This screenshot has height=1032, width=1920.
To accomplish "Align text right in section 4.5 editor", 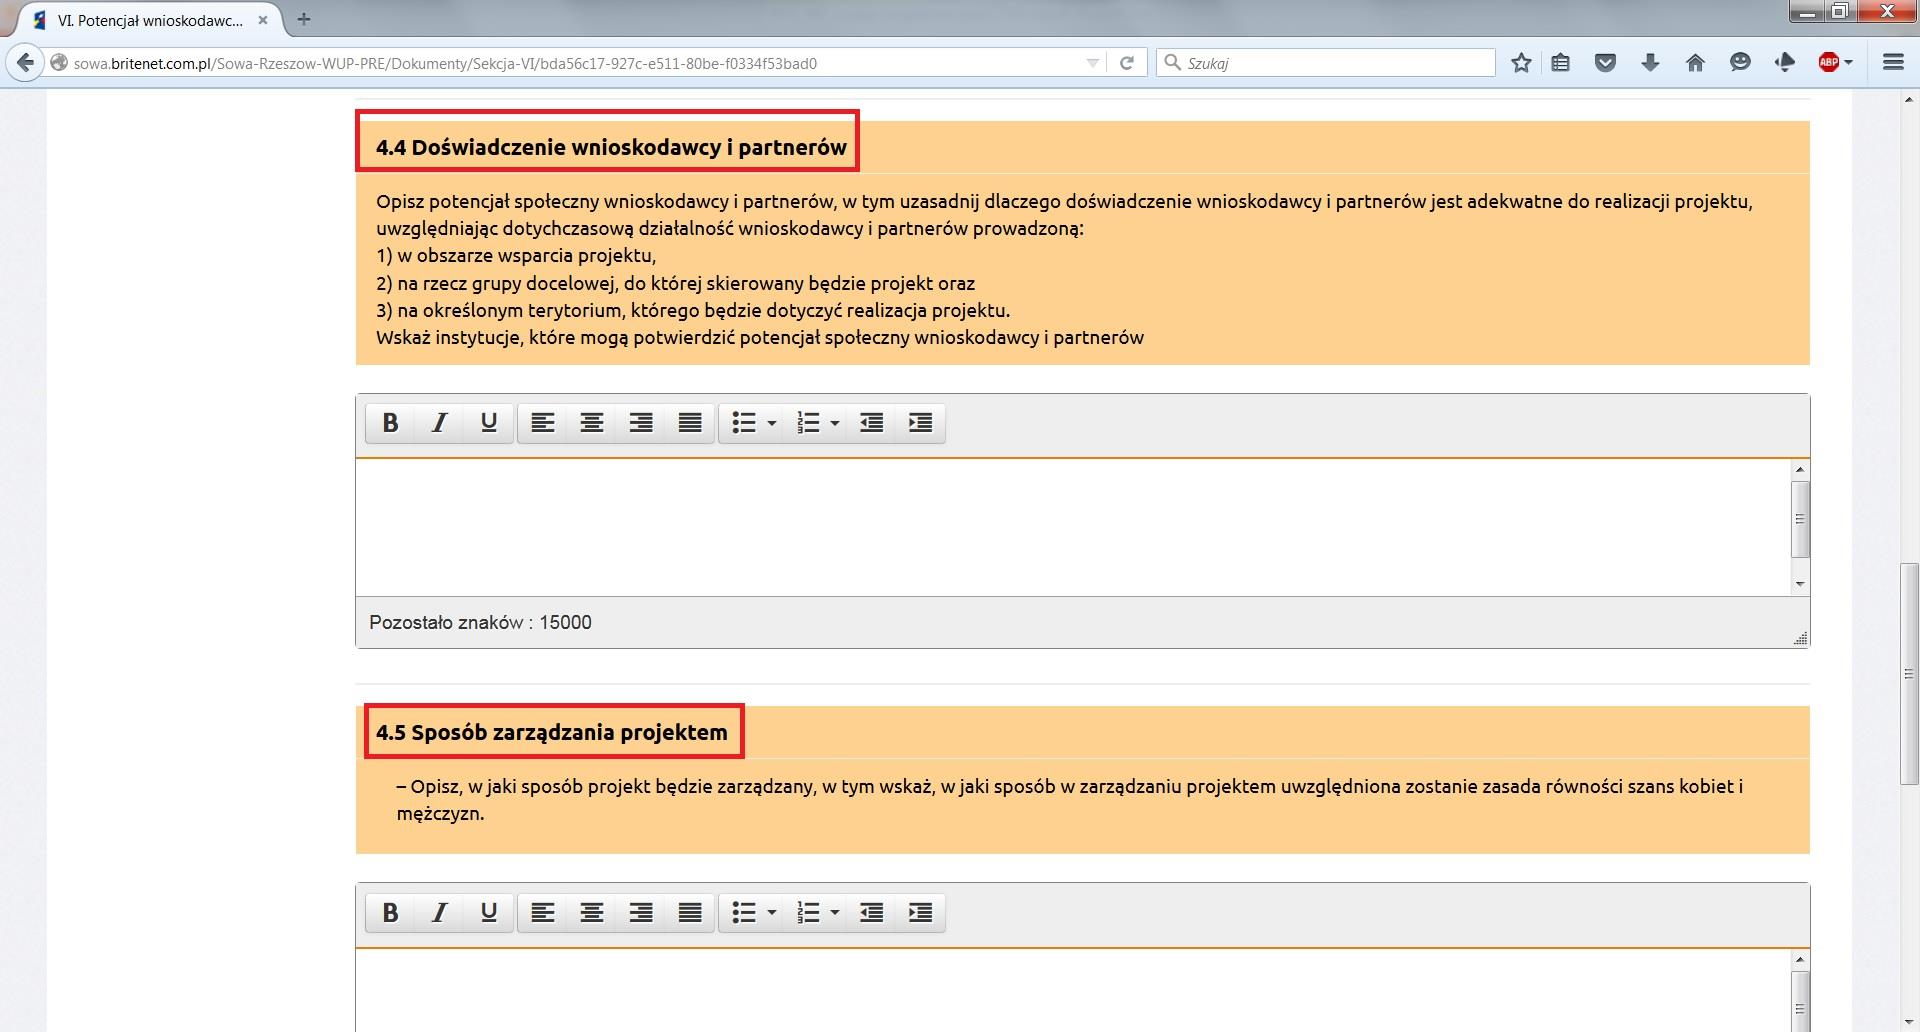I will 641,912.
